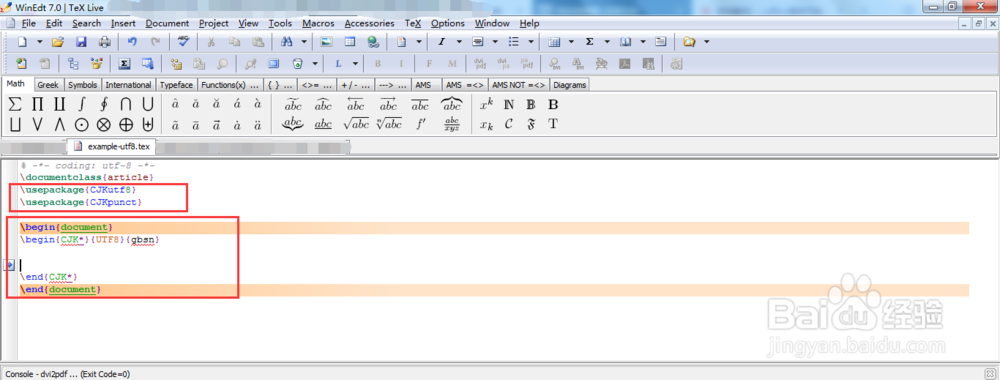Expand the italic font style dropdown arrow
The image size is (1000, 380).
click(459, 42)
